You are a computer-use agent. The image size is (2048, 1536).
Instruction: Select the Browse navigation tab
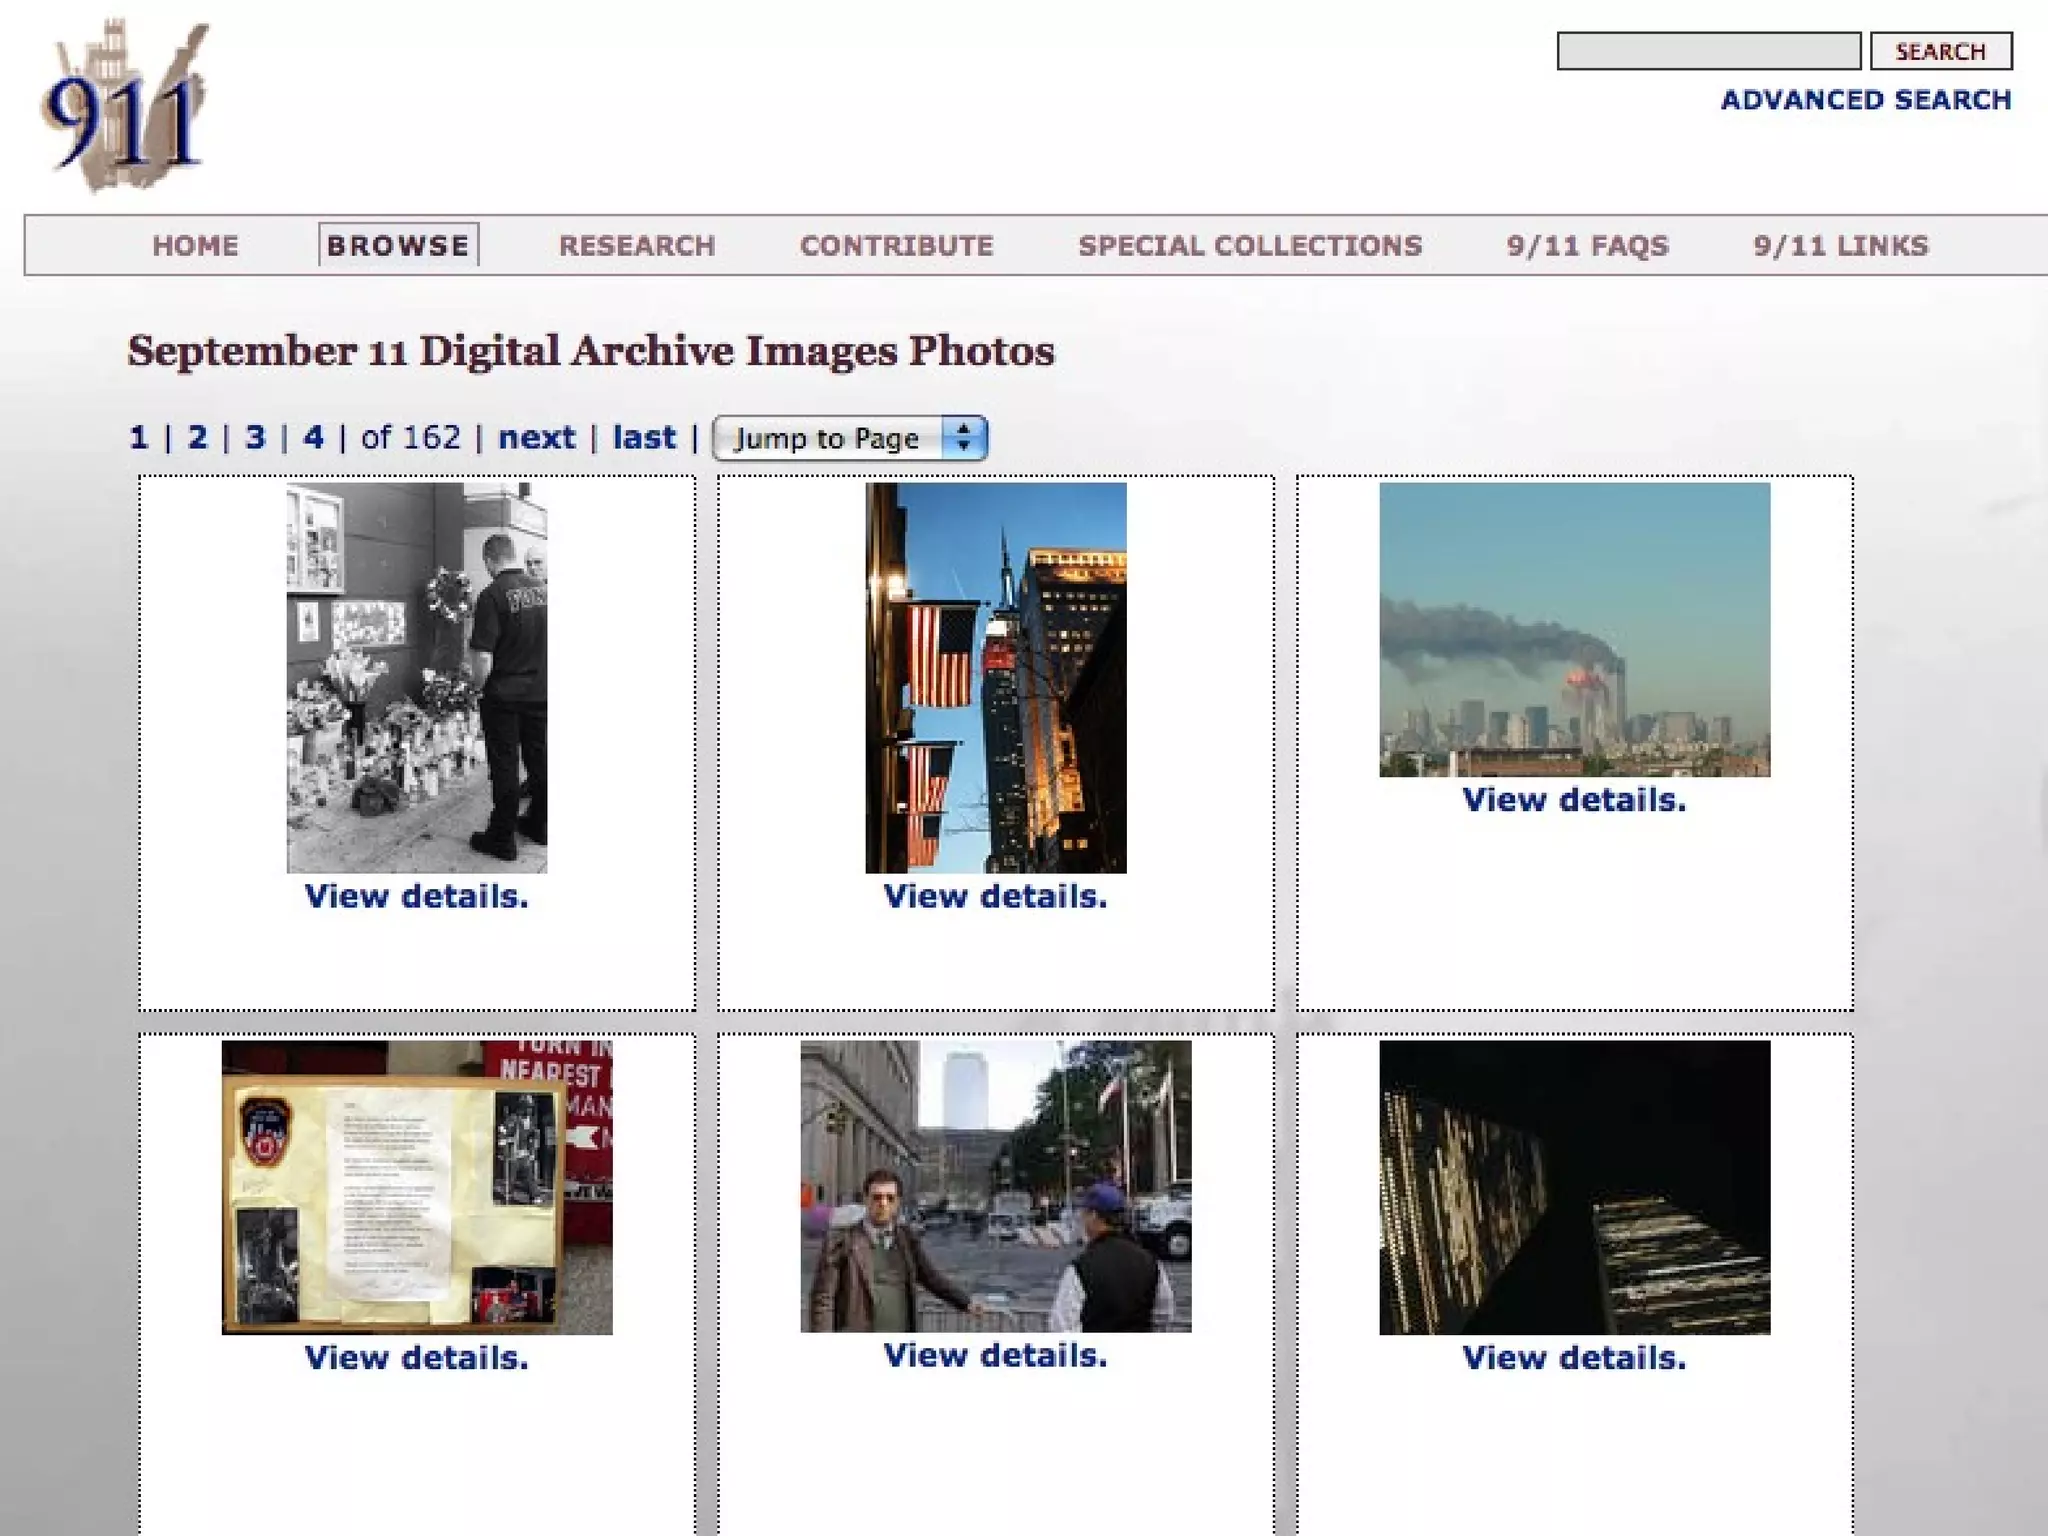coord(398,246)
